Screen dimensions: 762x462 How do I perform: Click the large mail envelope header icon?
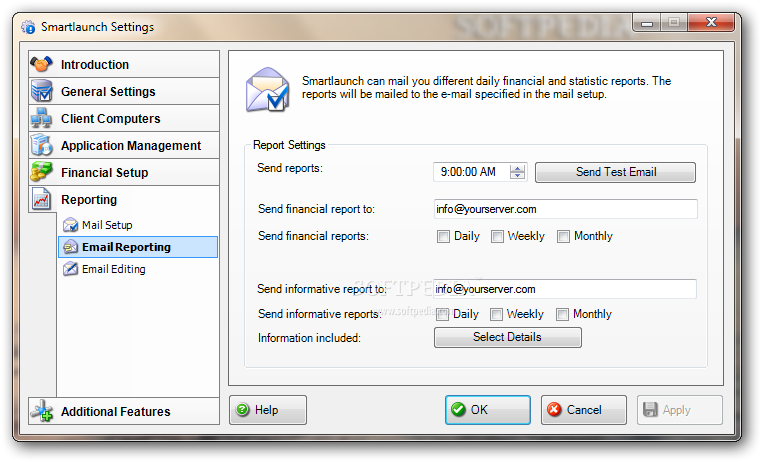[x=267, y=90]
